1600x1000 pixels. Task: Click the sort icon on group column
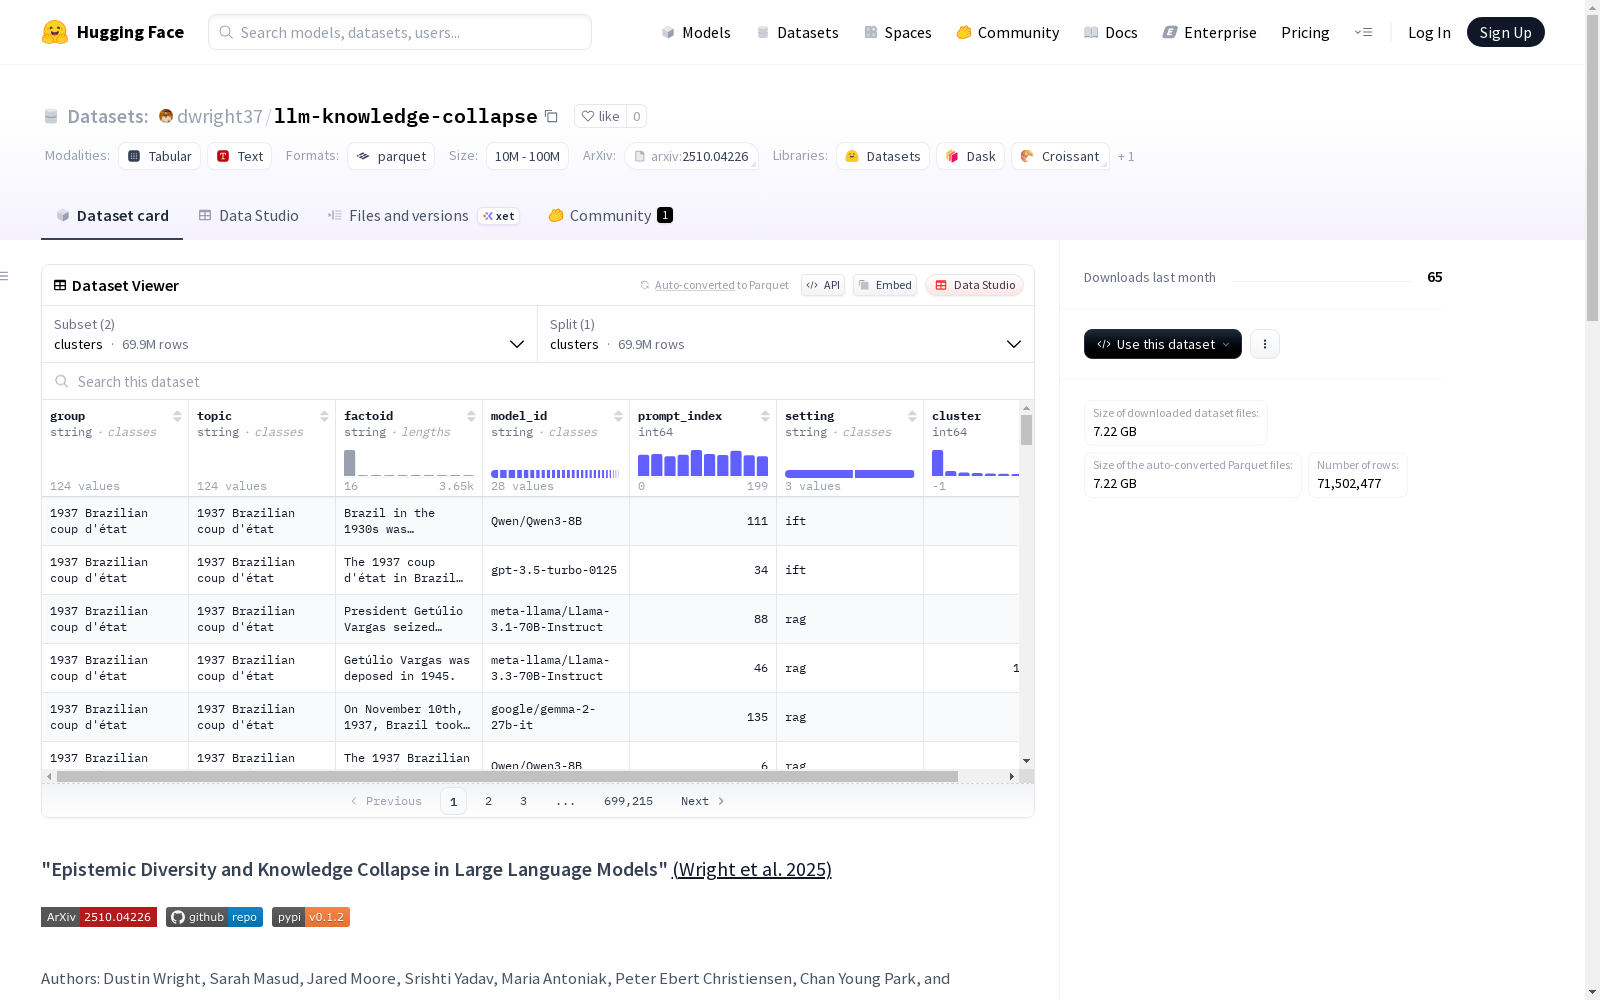click(177, 416)
